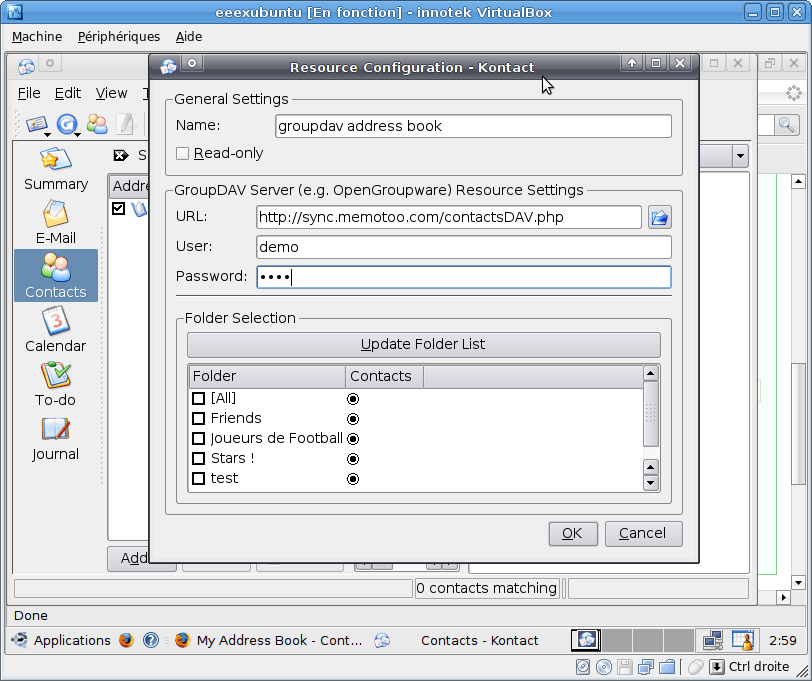Open Calendar in Kontact sidebar
The height and width of the screenshot is (681, 812).
[55, 330]
